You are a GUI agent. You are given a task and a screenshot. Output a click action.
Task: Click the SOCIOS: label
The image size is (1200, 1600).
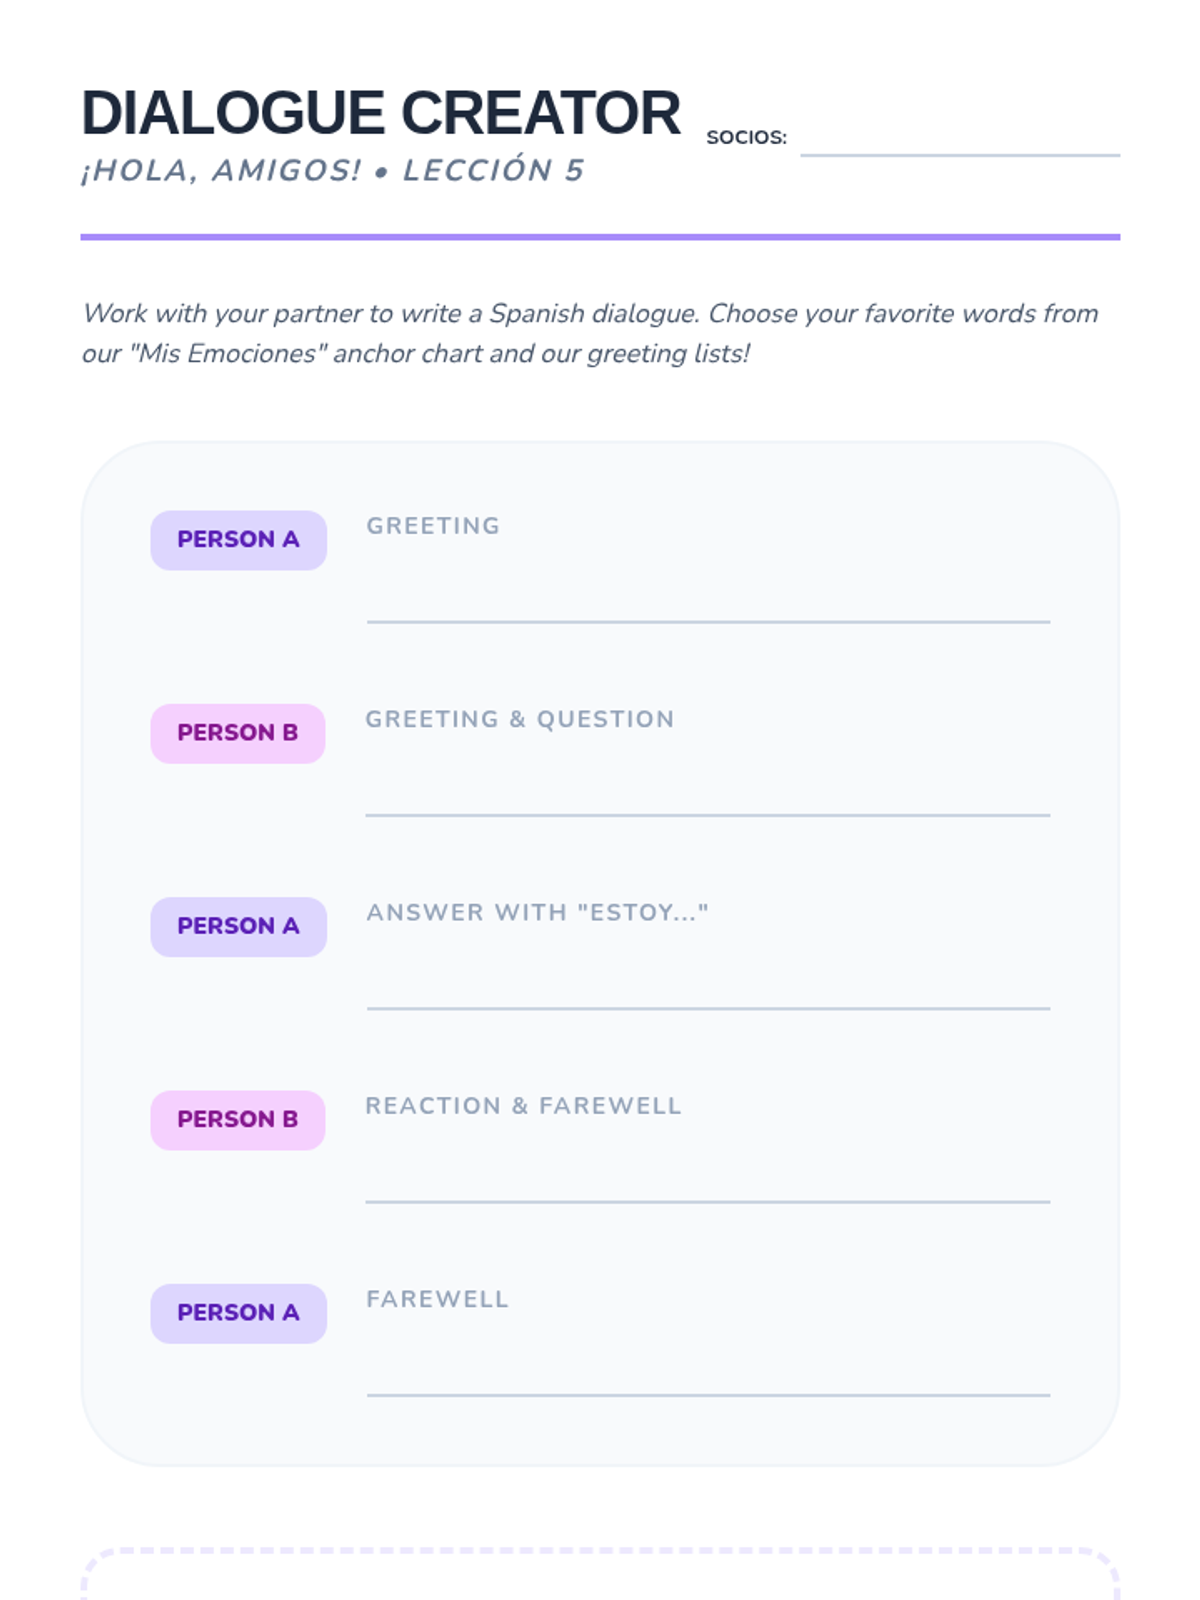[x=746, y=138]
